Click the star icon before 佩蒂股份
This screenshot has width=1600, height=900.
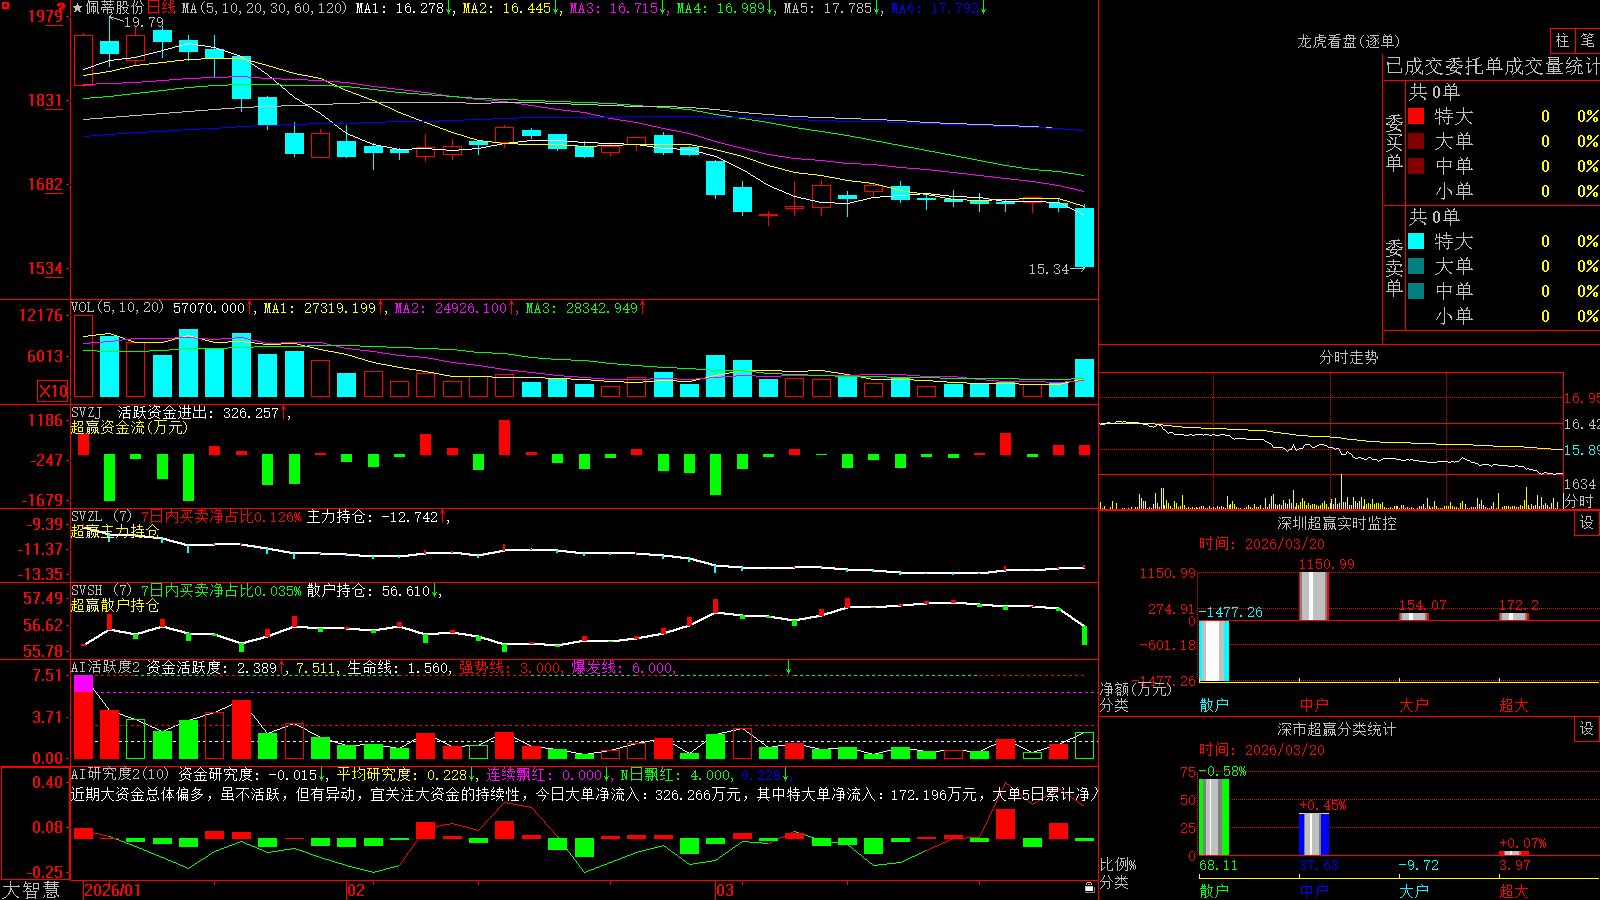click(x=77, y=8)
